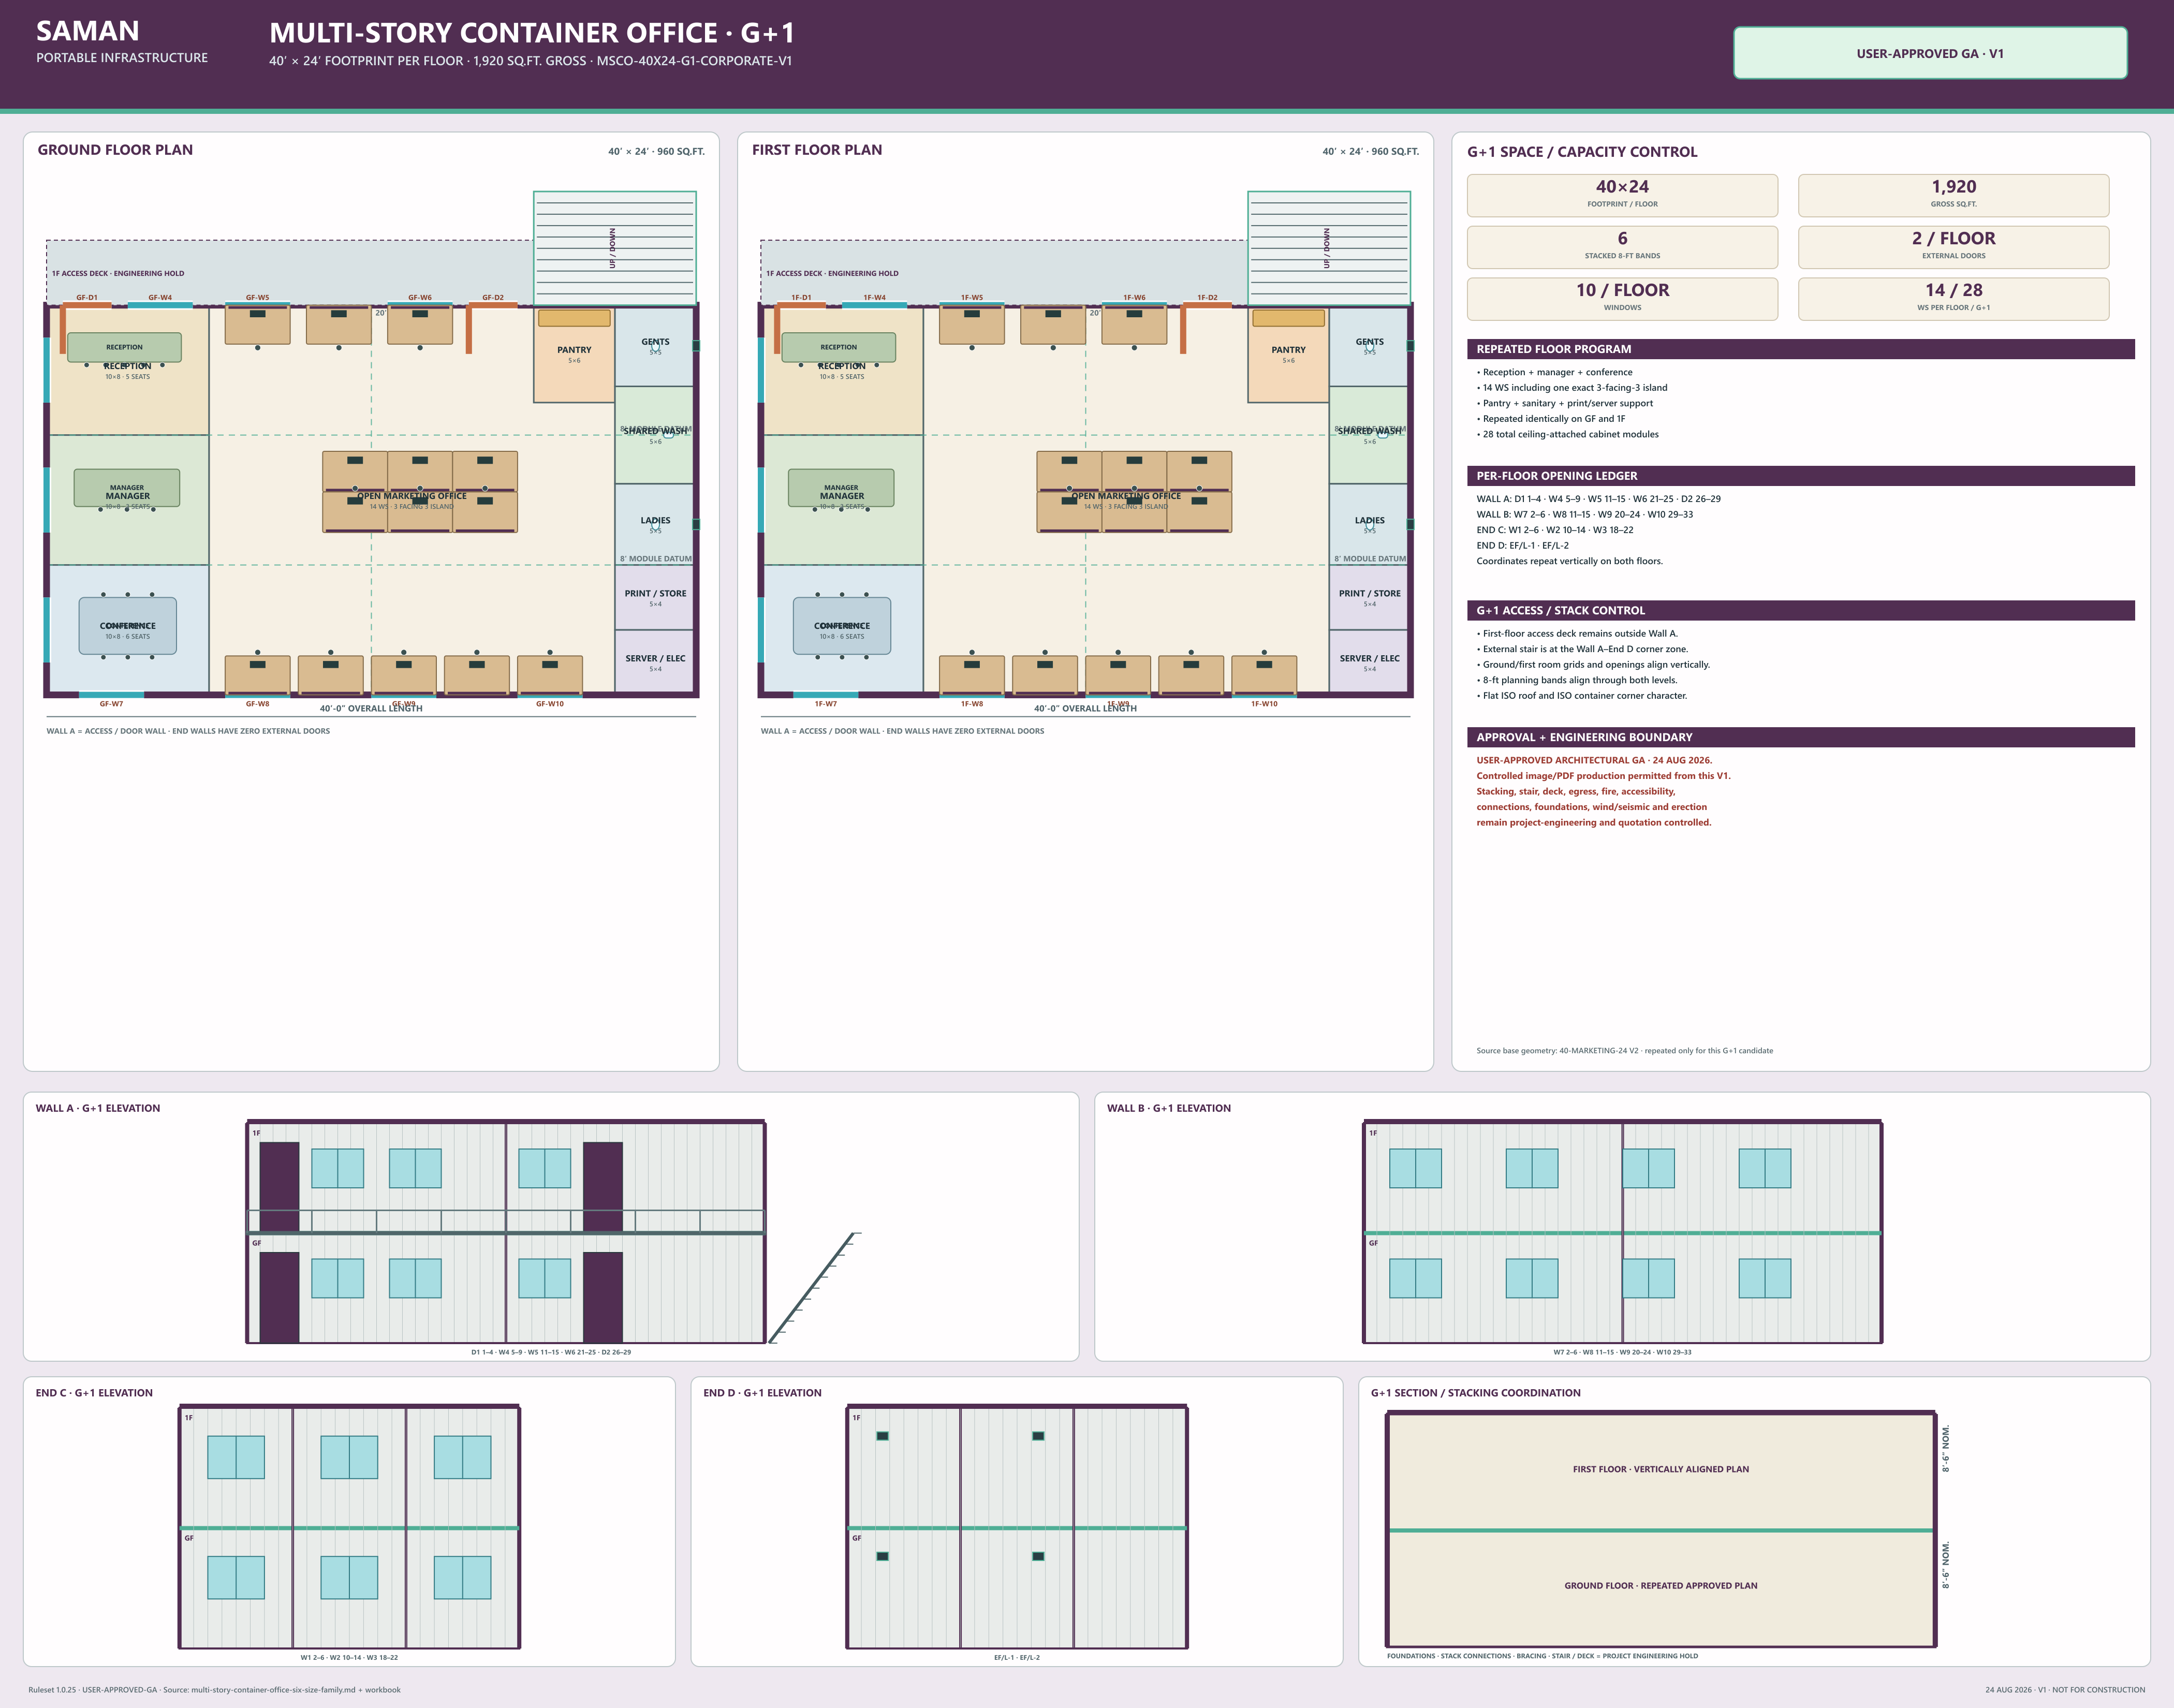Click the Source base geometry note
Viewport: 2174px width, 1708px height.
point(1625,1050)
